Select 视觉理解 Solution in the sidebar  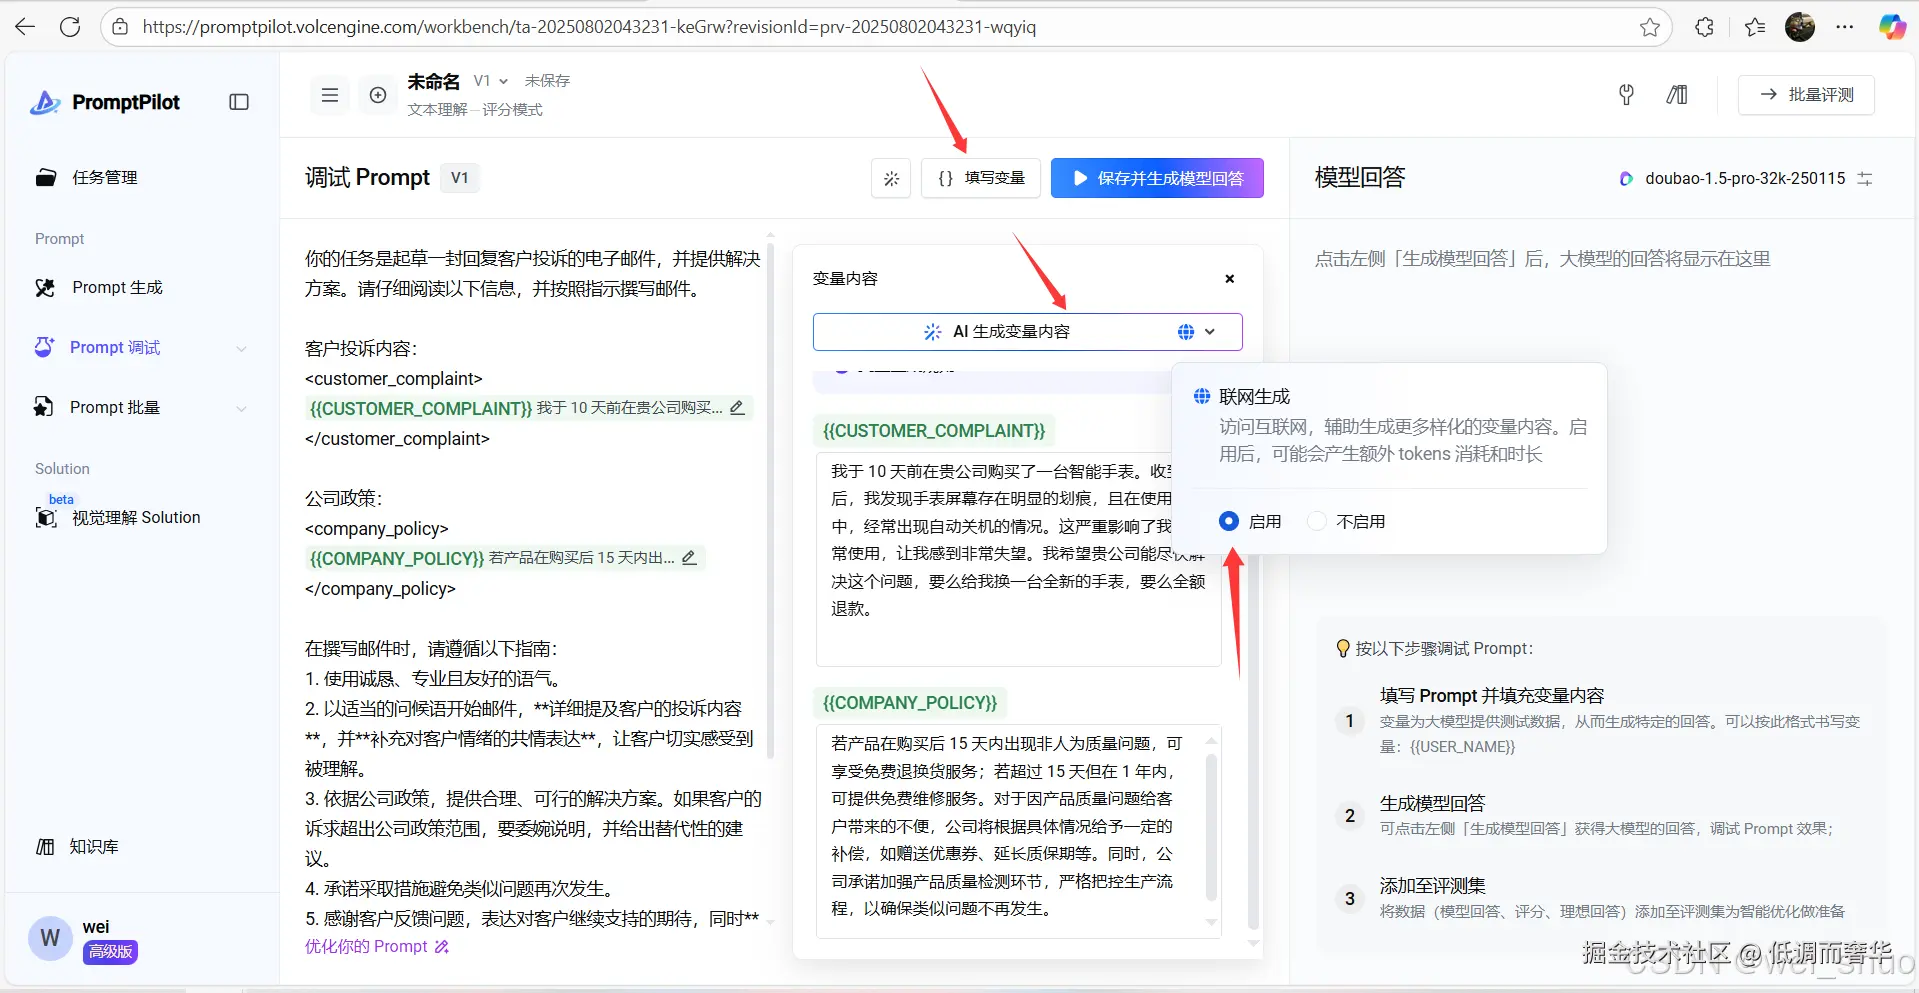point(133,517)
